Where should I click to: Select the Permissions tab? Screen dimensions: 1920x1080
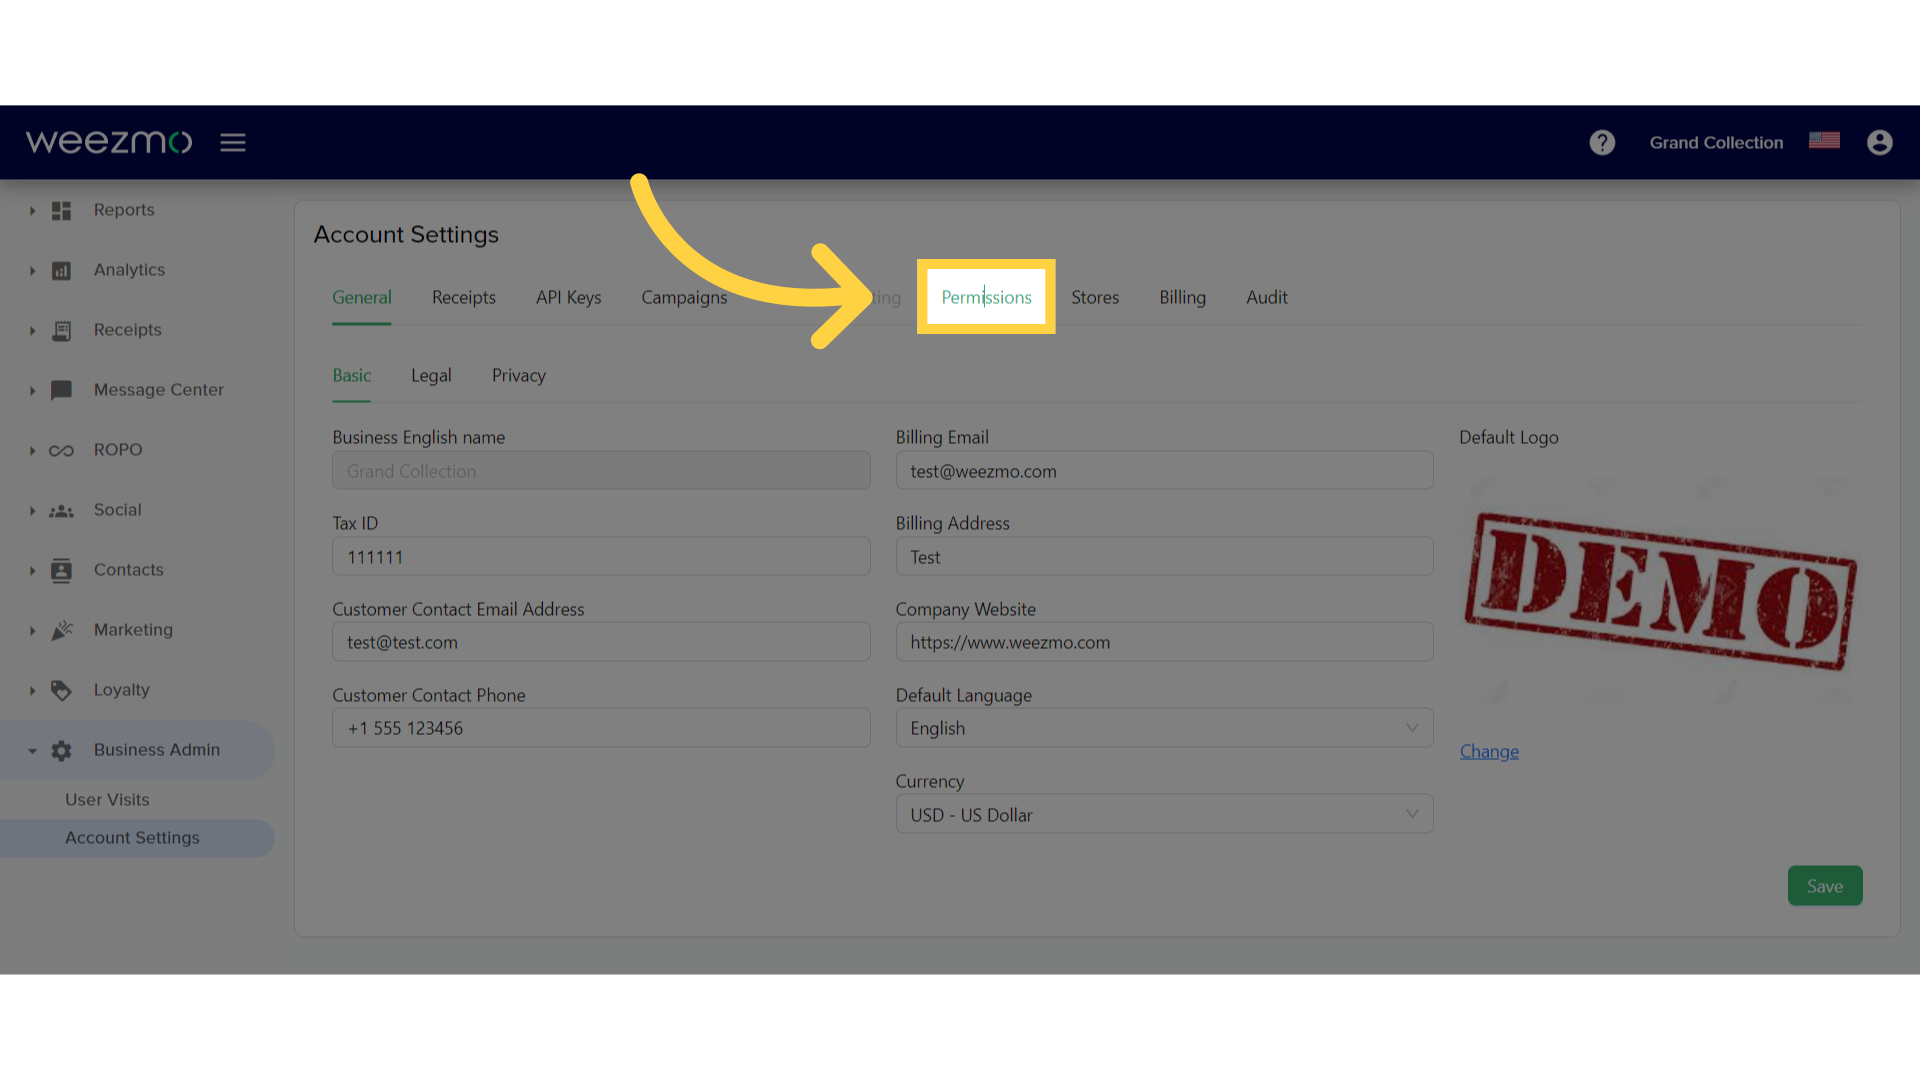click(986, 297)
